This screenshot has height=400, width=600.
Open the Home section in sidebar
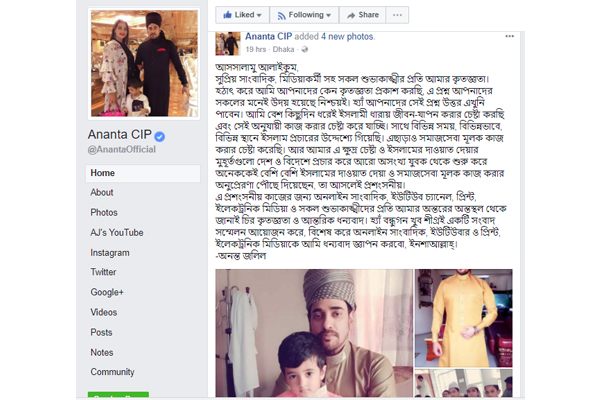[143, 173]
